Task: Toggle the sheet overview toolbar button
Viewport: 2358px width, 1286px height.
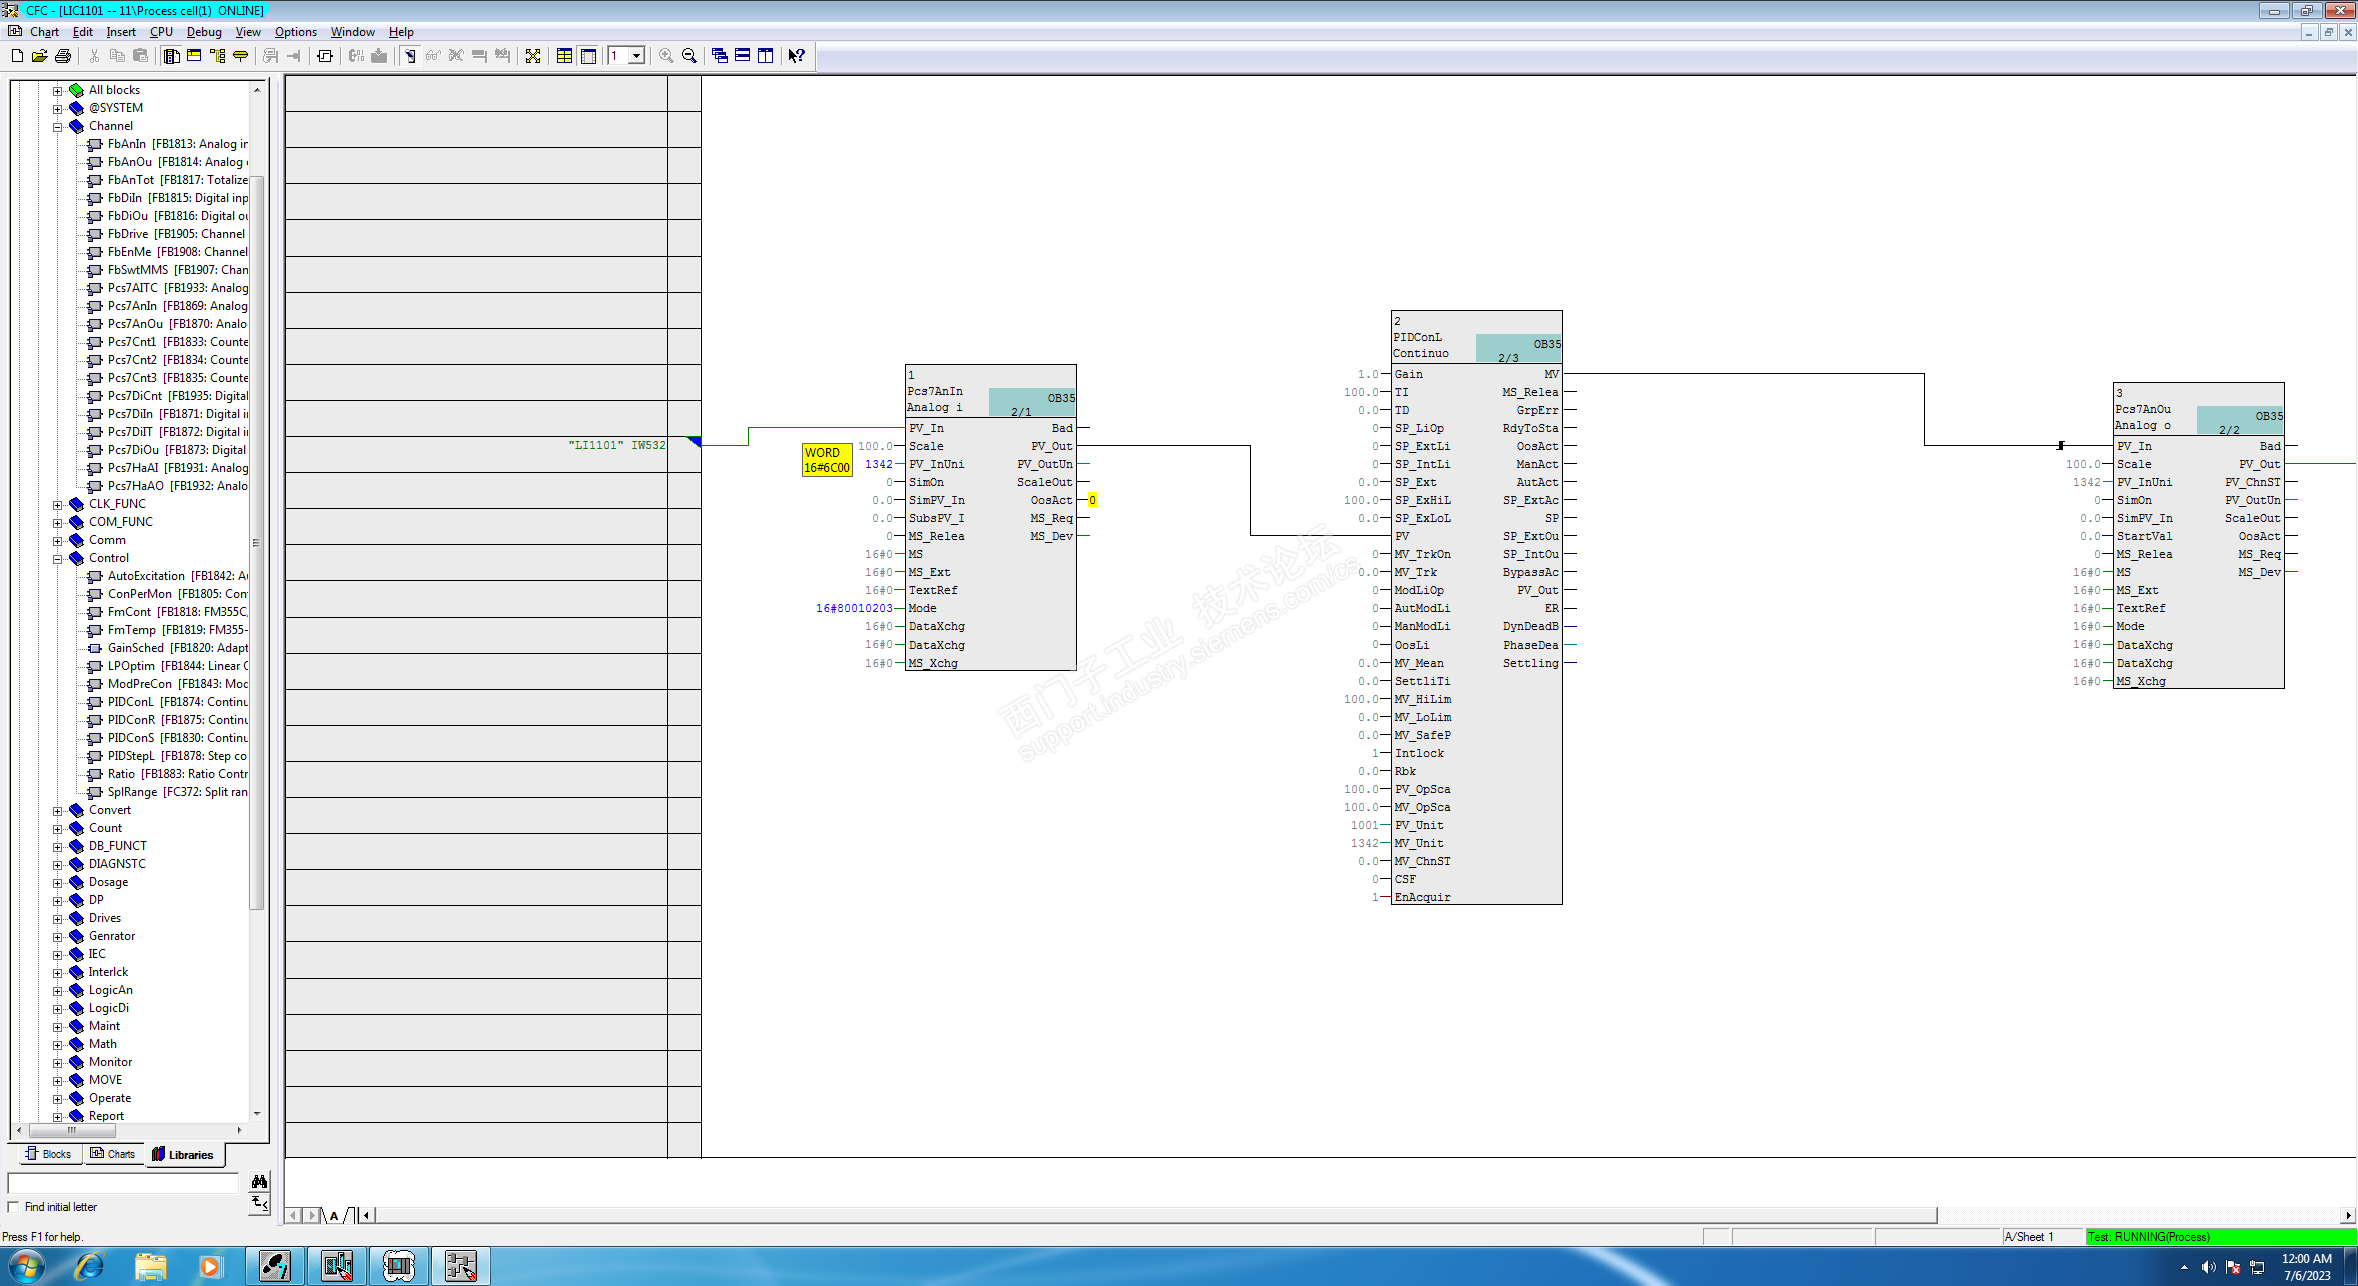Action: point(564,56)
